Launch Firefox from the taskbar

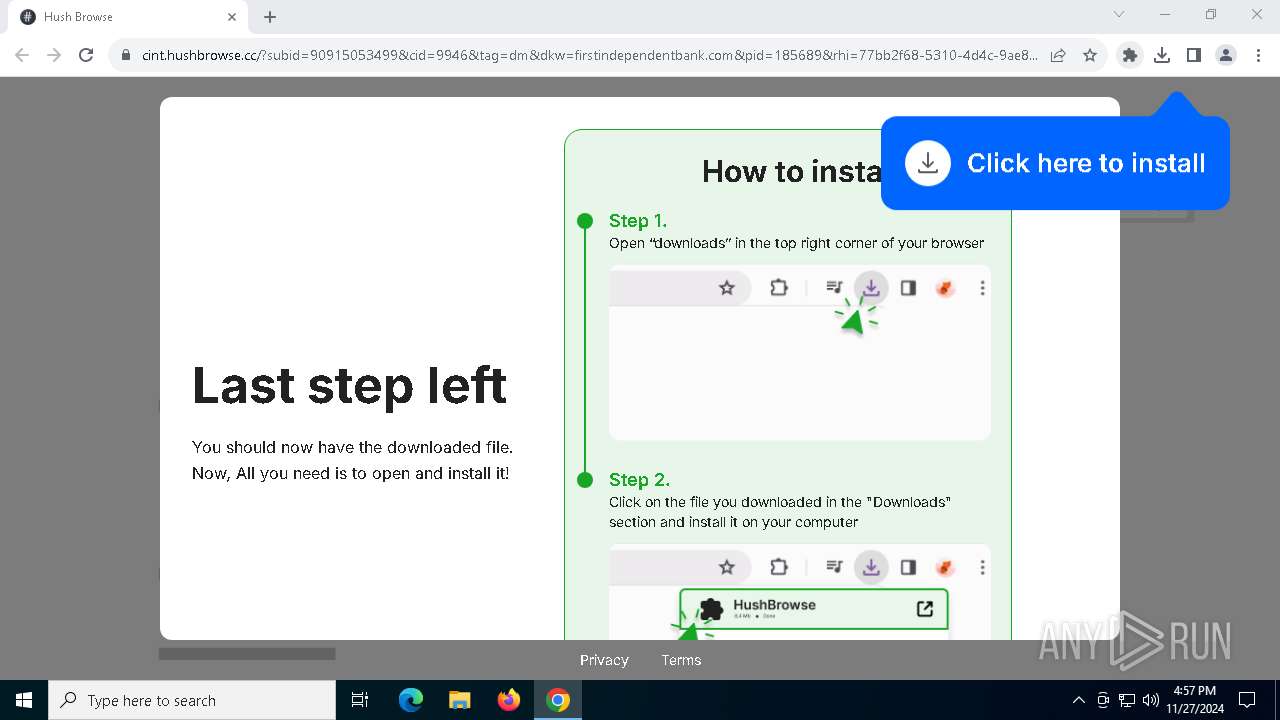click(509, 700)
